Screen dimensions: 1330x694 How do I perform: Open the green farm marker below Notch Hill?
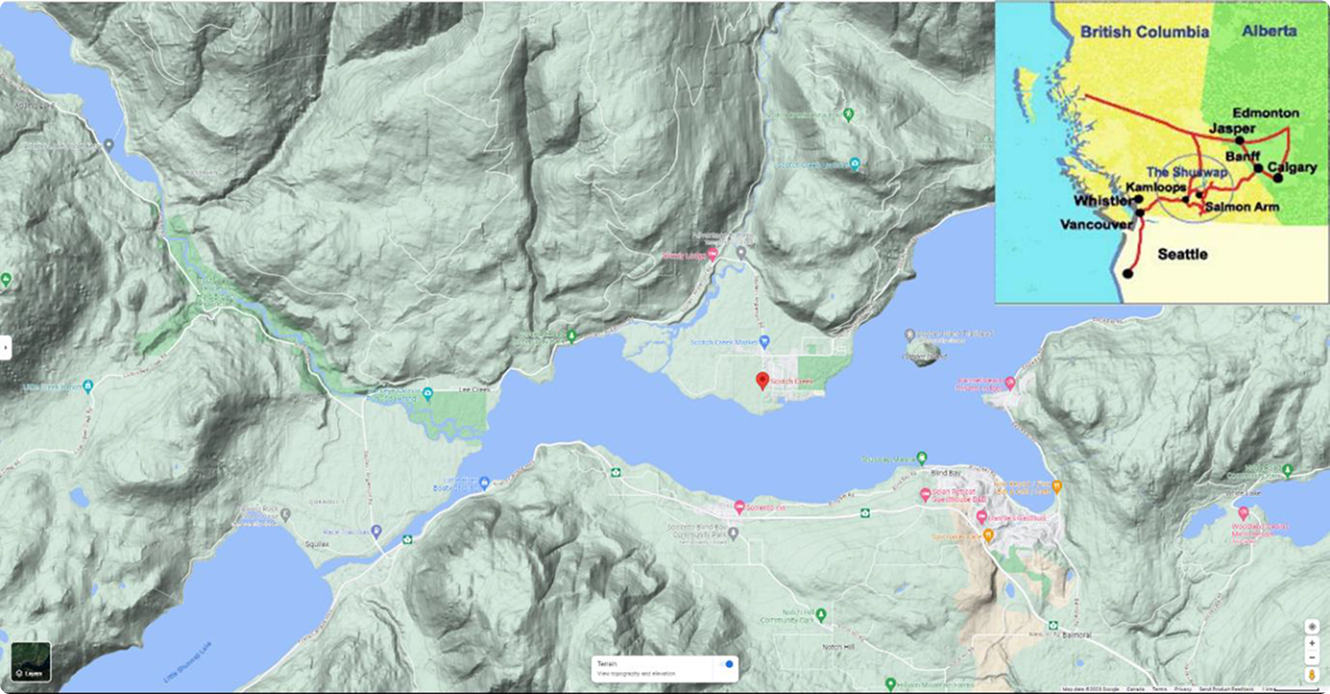(x=890, y=685)
